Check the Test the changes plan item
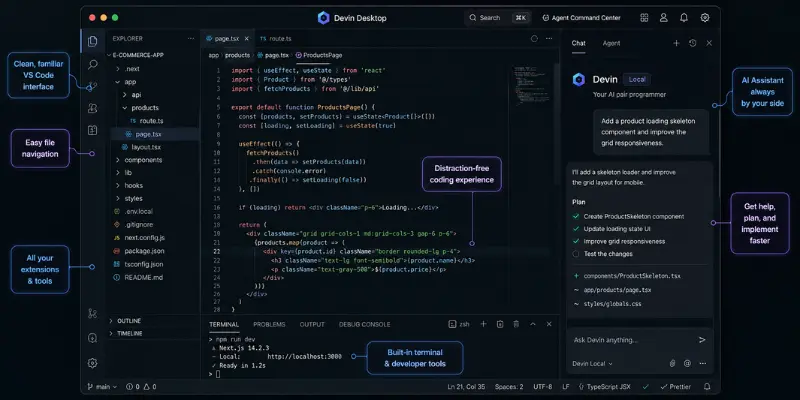This screenshot has height=400, width=800. point(576,254)
